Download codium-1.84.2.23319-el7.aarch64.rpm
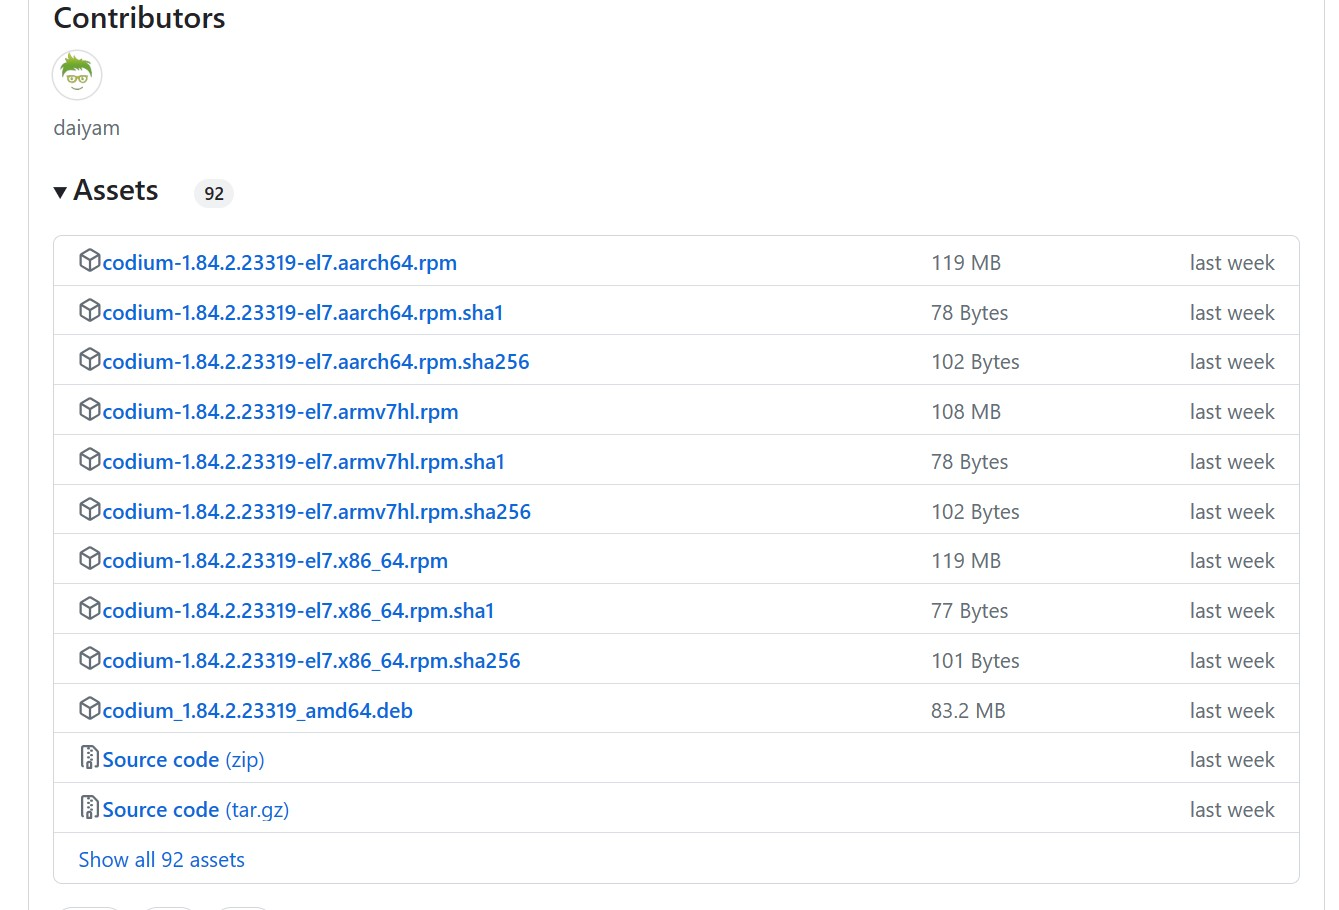 pos(280,263)
